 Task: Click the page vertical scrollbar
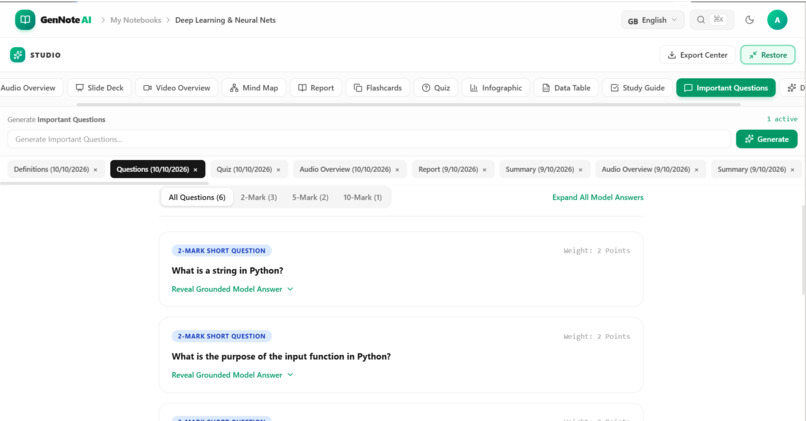pos(803,249)
